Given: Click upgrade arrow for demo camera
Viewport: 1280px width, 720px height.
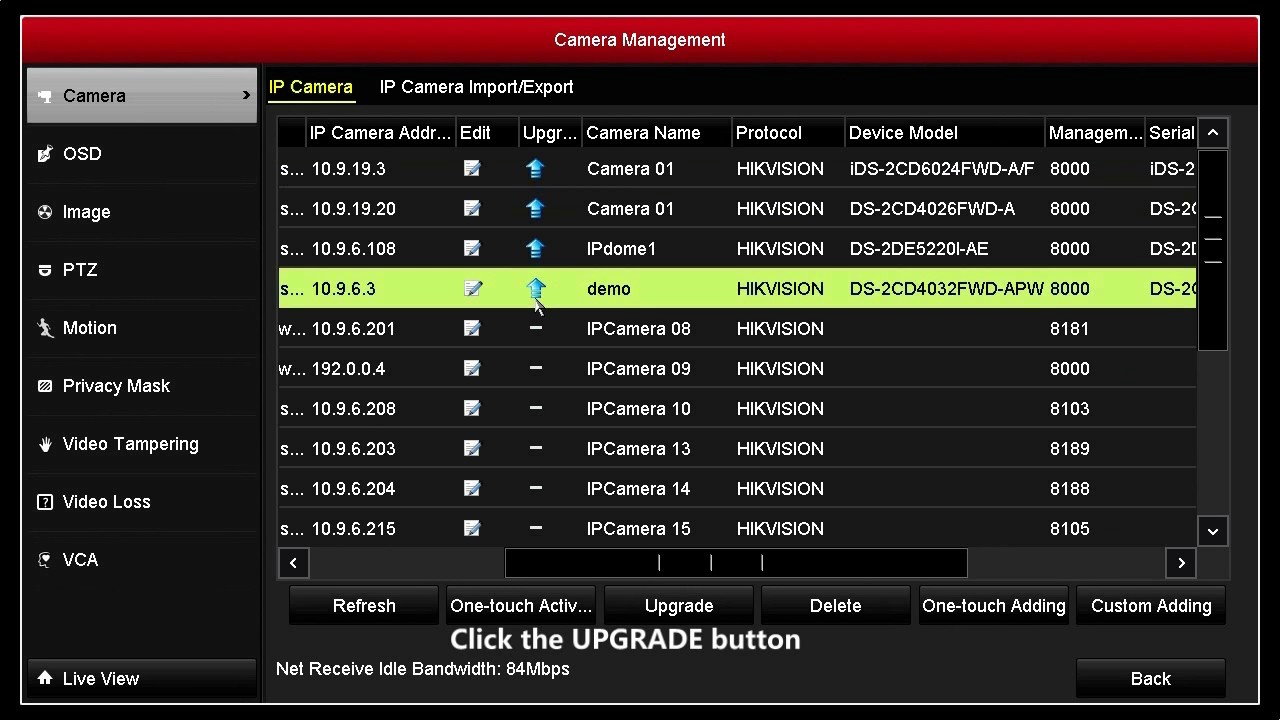Looking at the screenshot, I should 535,289.
